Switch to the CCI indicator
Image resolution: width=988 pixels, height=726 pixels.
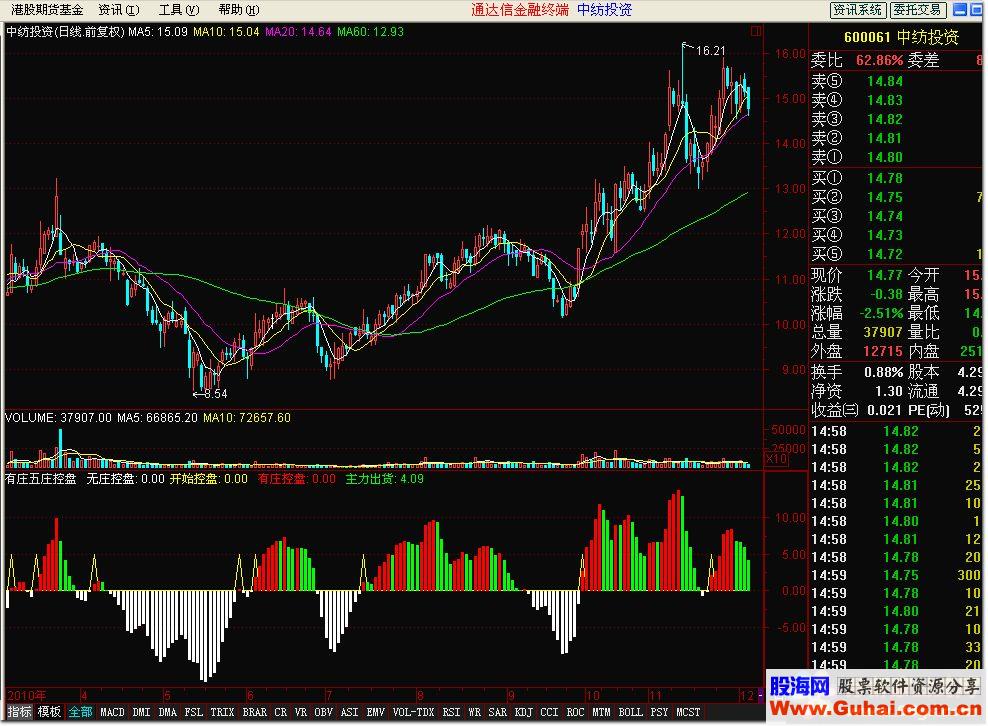(549, 712)
